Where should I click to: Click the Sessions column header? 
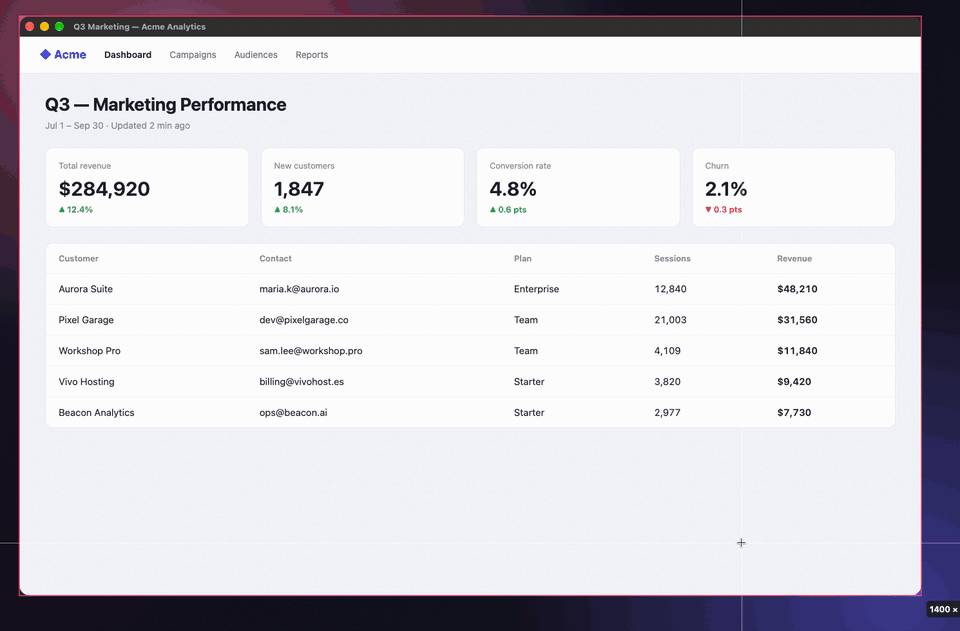coord(672,259)
